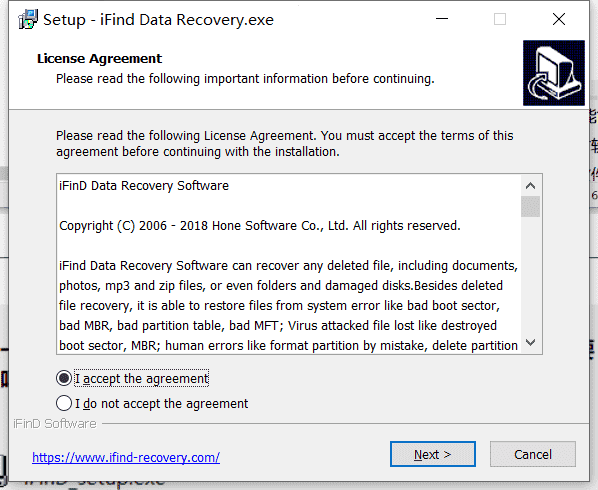The width and height of the screenshot is (598, 490).
Task: Click the setup installer icon in title bar
Action: coord(28,19)
